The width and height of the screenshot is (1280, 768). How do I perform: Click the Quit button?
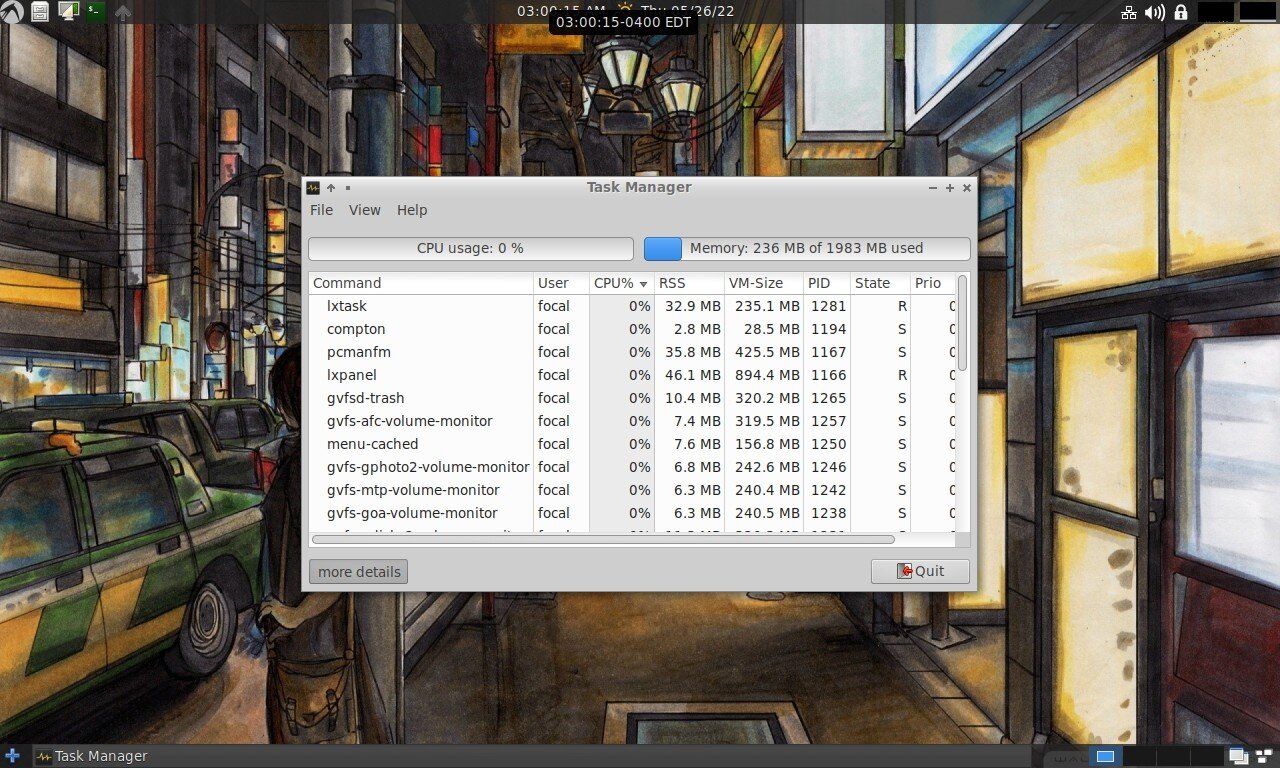920,571
